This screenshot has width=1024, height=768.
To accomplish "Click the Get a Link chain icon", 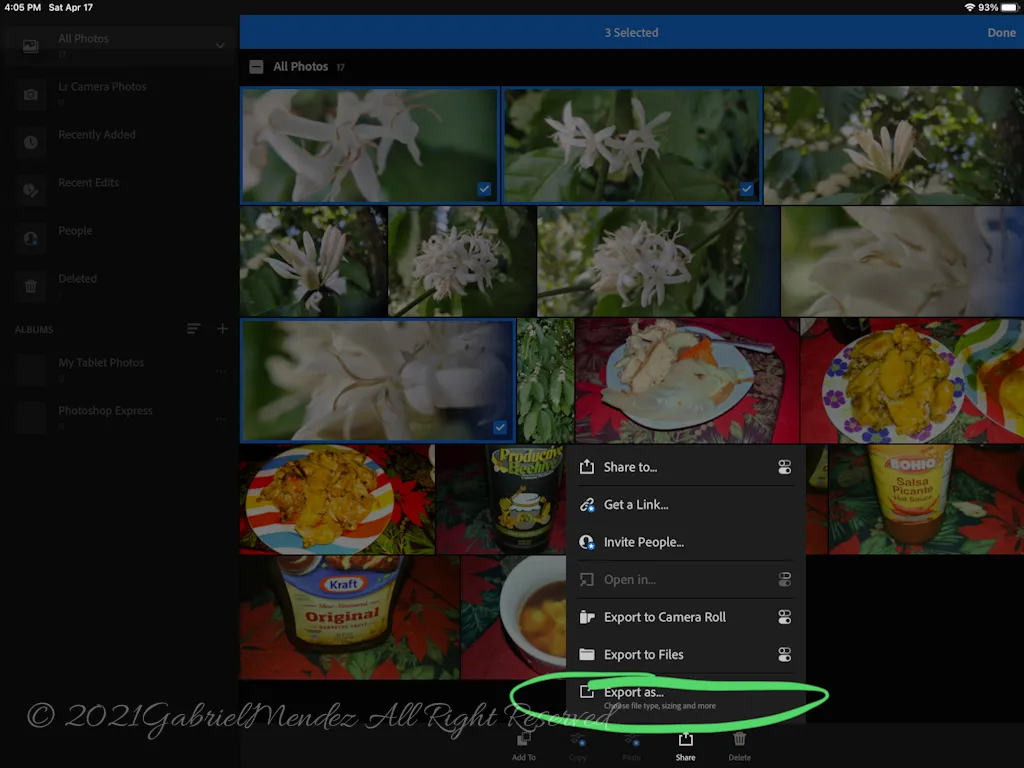I will click(x=587, y=505).
